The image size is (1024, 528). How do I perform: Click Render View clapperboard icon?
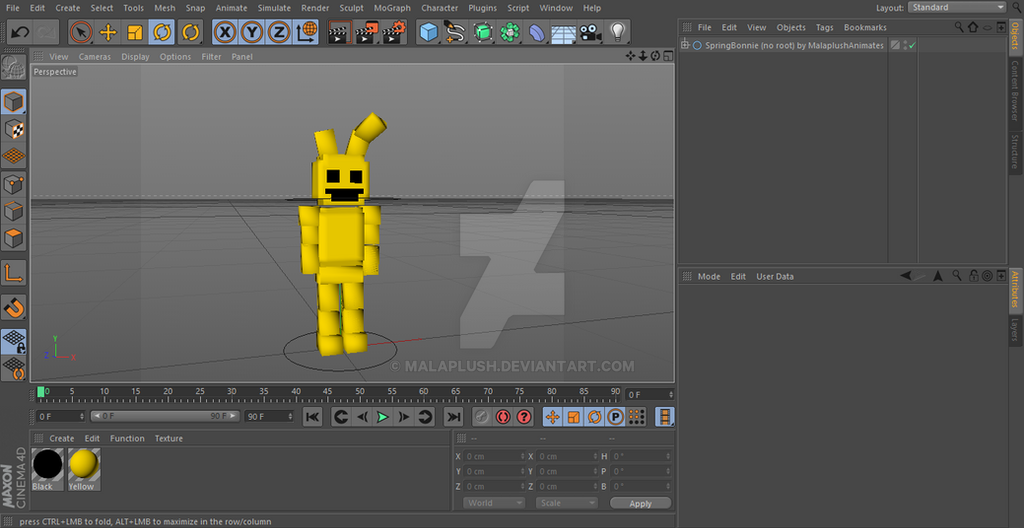click(340, 31)
